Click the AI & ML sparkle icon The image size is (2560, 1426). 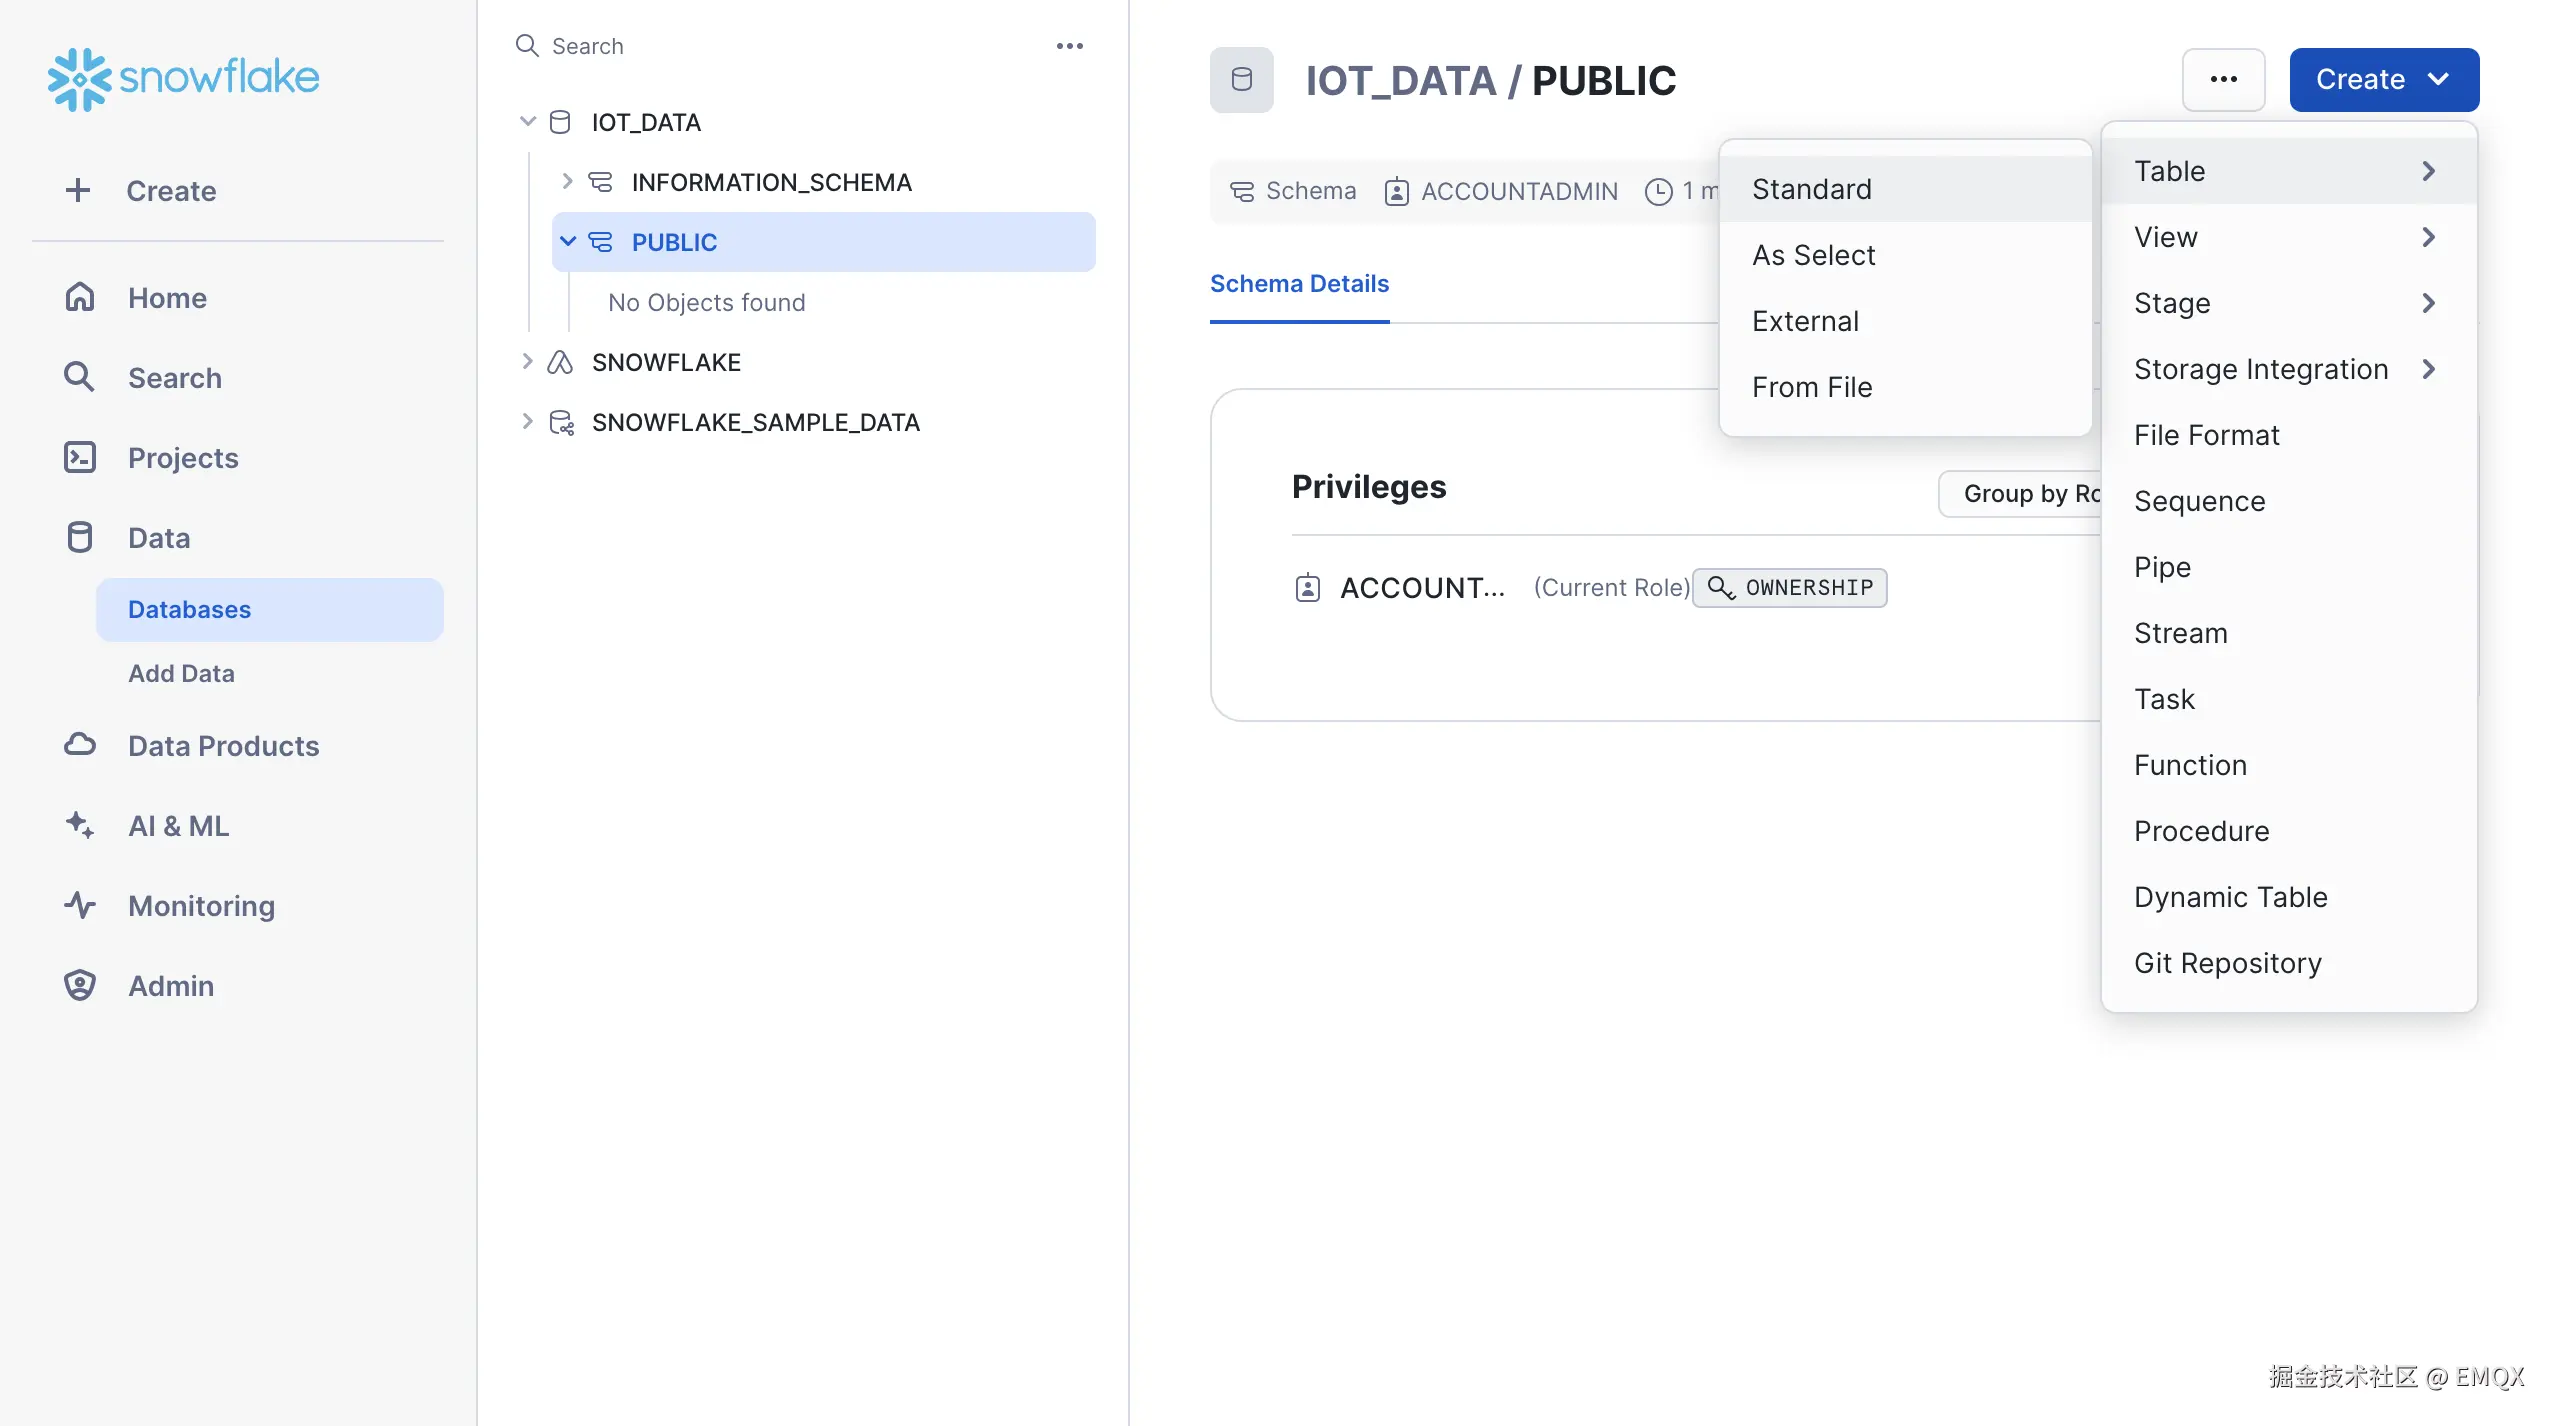pos(80,825)
